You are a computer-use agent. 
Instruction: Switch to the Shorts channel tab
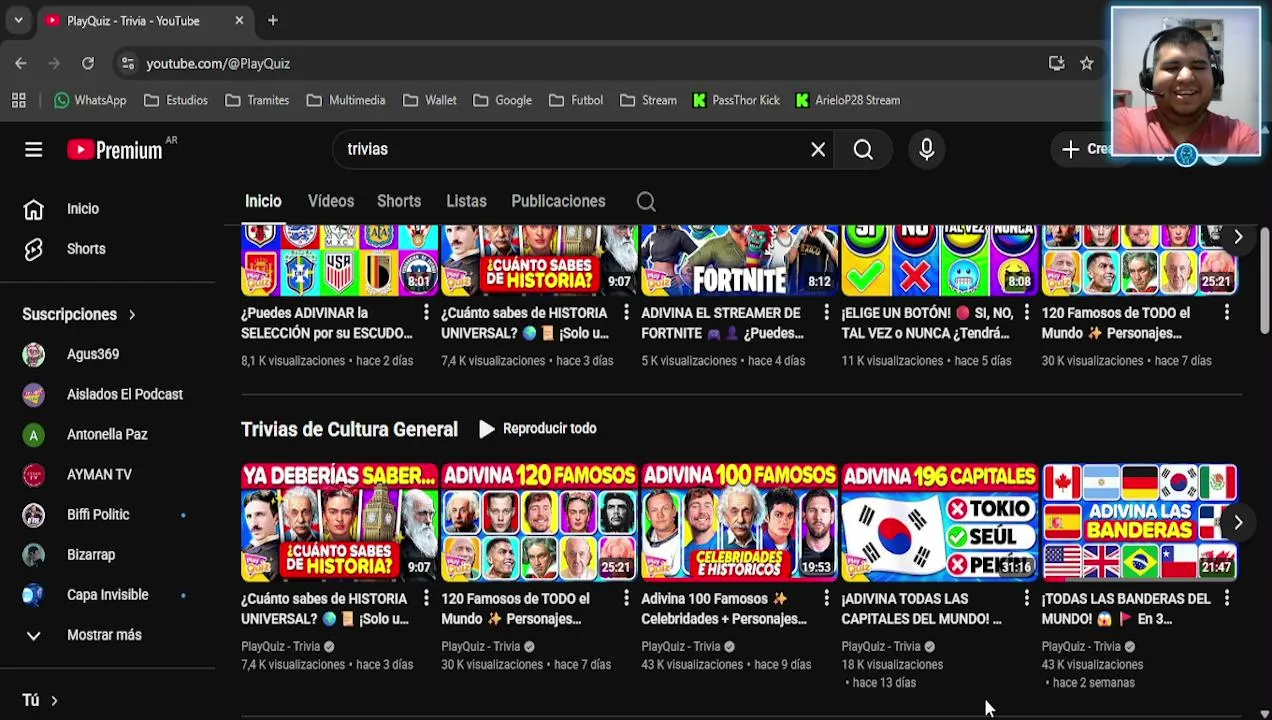(x=399, y=201)
